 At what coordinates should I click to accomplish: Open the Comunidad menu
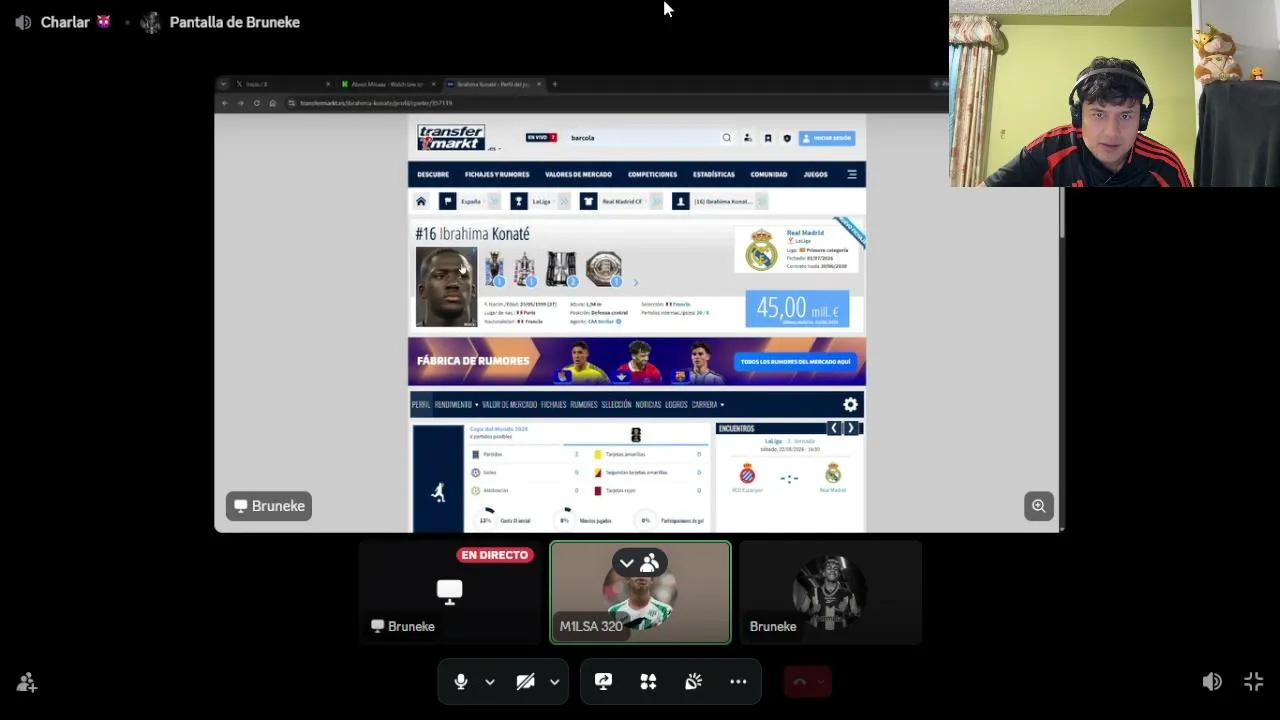coord(769,174)
